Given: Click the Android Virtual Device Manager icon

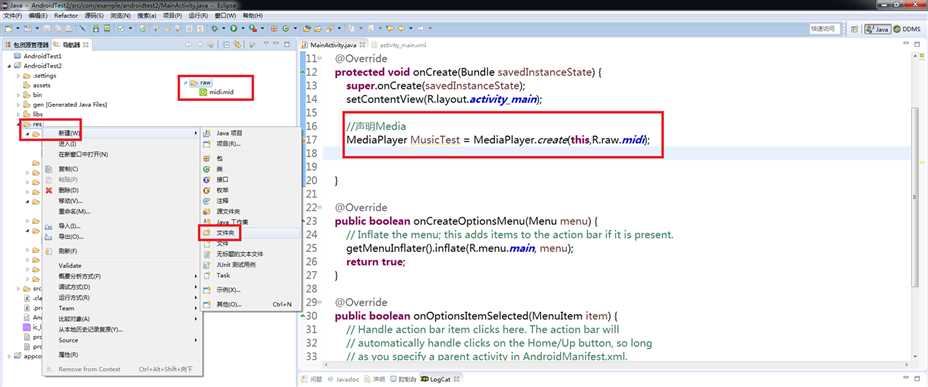Looking at the screenshot, I should (x=107, y=28).
